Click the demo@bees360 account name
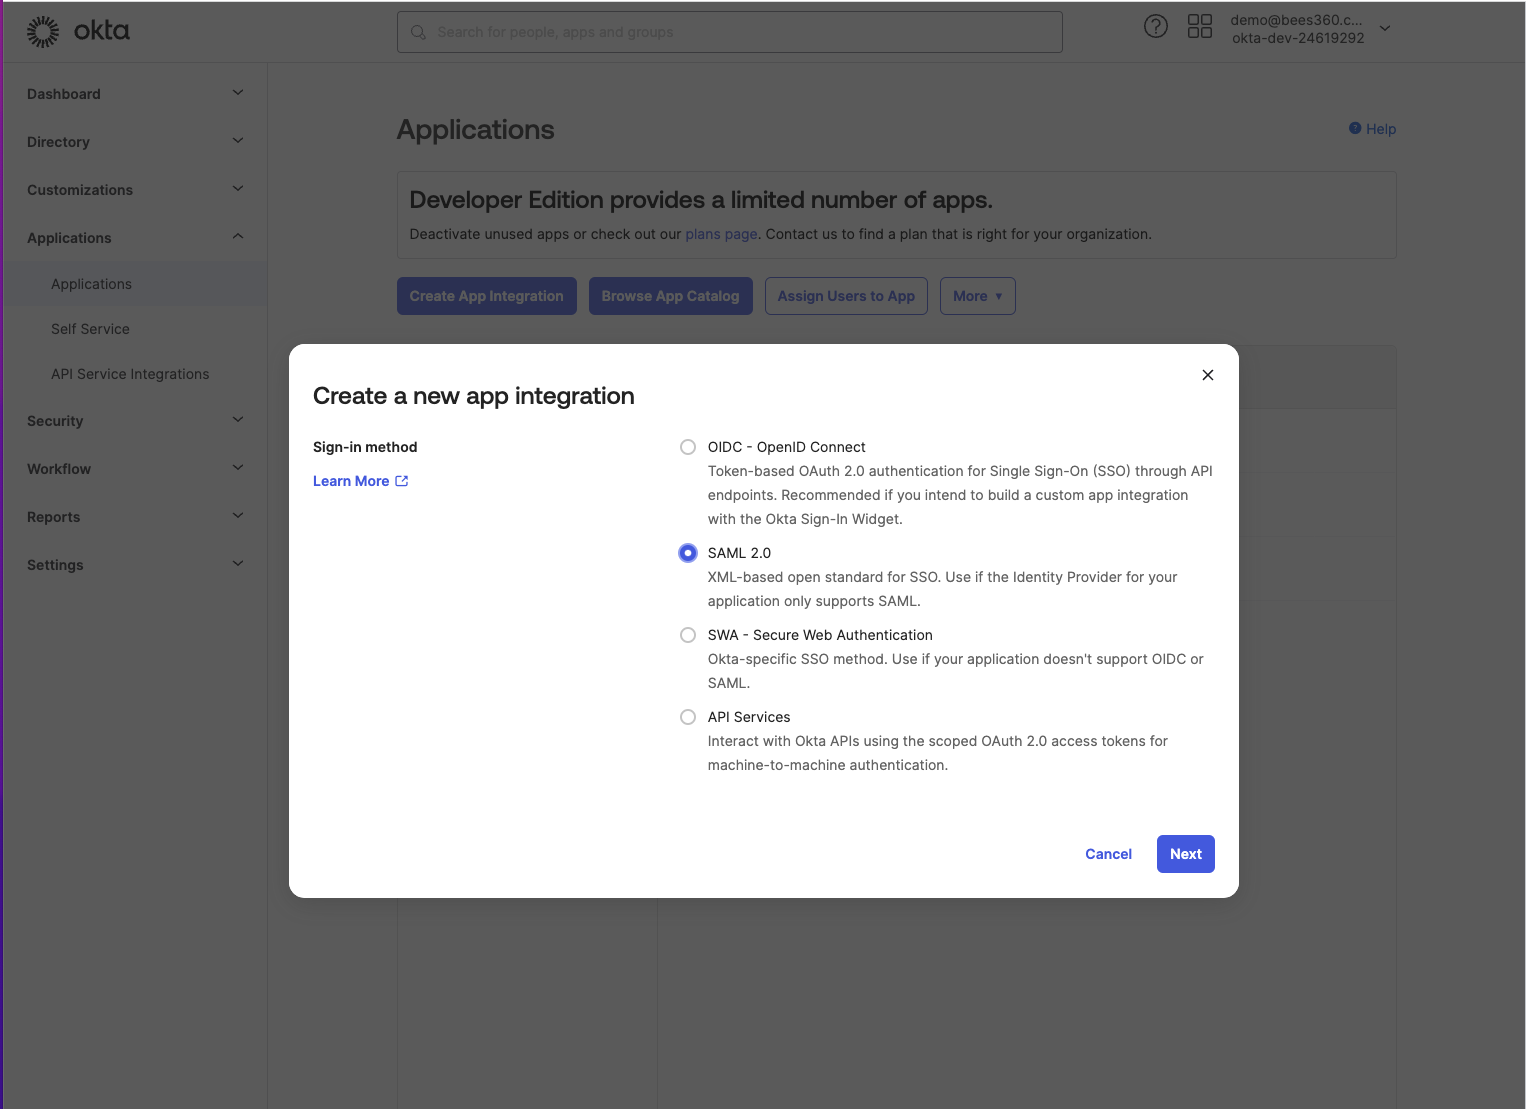 coord(1296,20)
